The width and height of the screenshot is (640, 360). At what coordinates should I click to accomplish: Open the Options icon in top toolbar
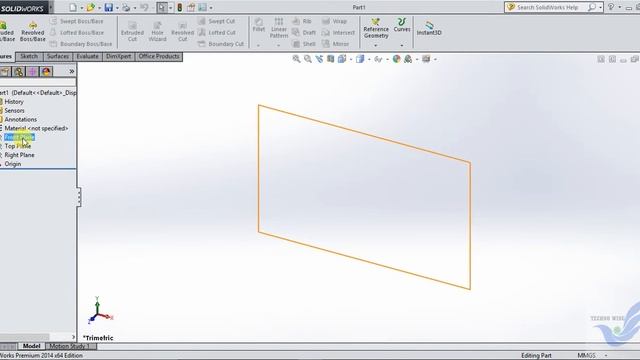click(x=202, y=7)
